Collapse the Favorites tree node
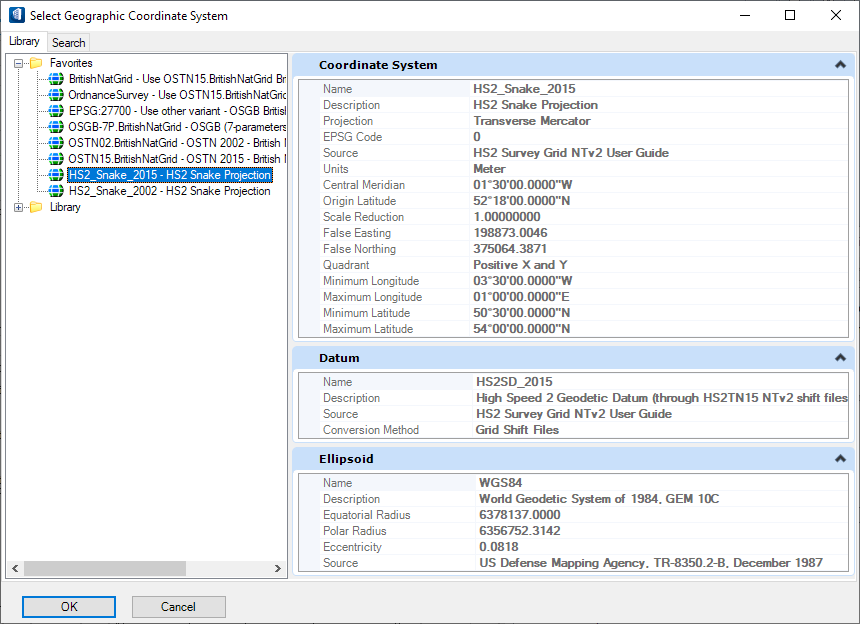The height and width of the screenshot is (624, 860). [x=19, y=63]
